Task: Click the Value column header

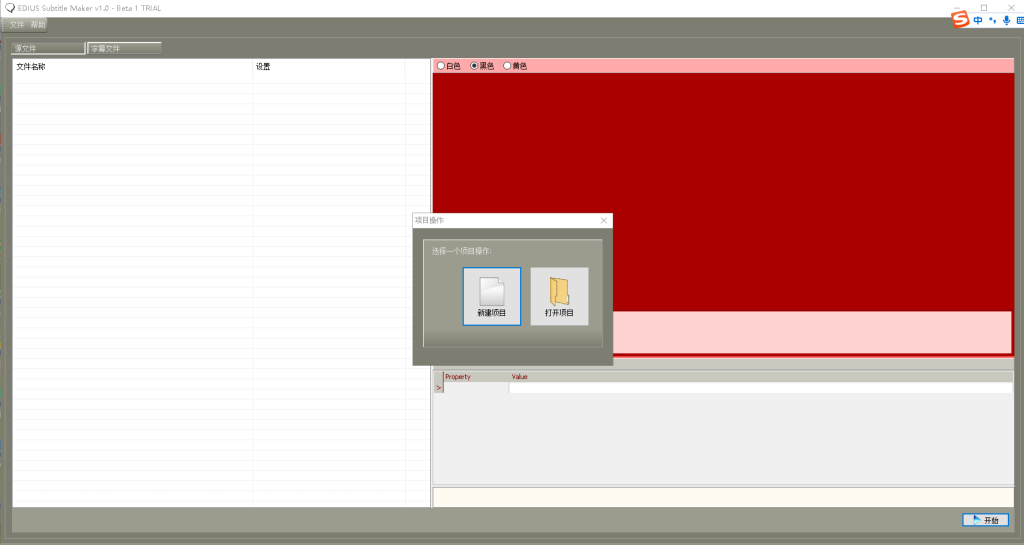Action: (761, 377)
